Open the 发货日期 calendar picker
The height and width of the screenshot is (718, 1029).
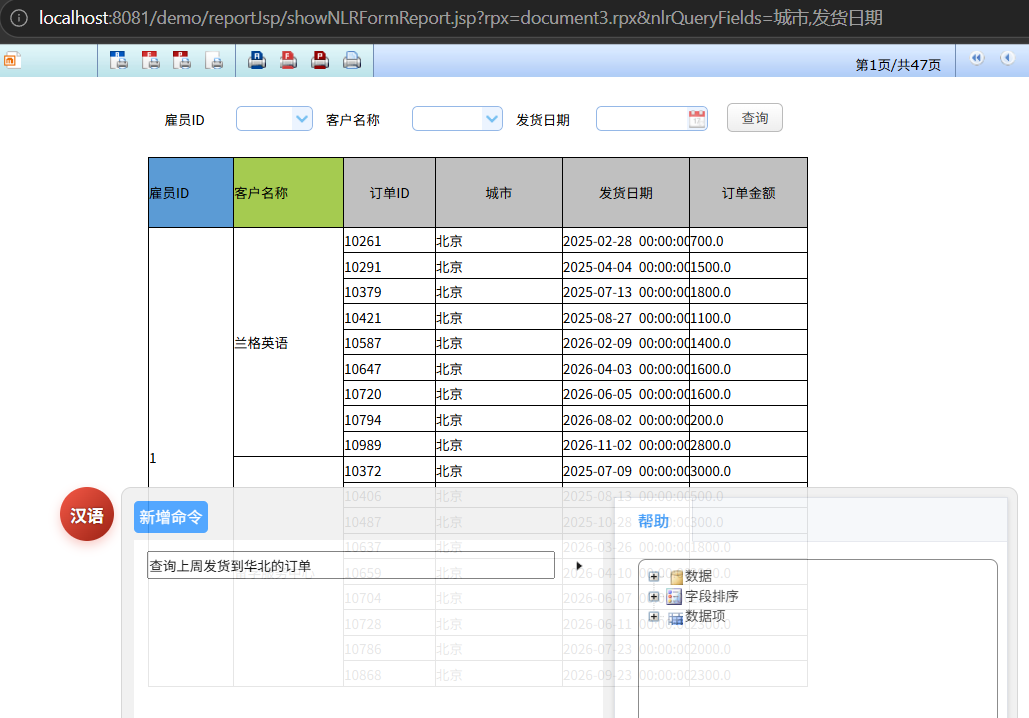click(697, 119)
